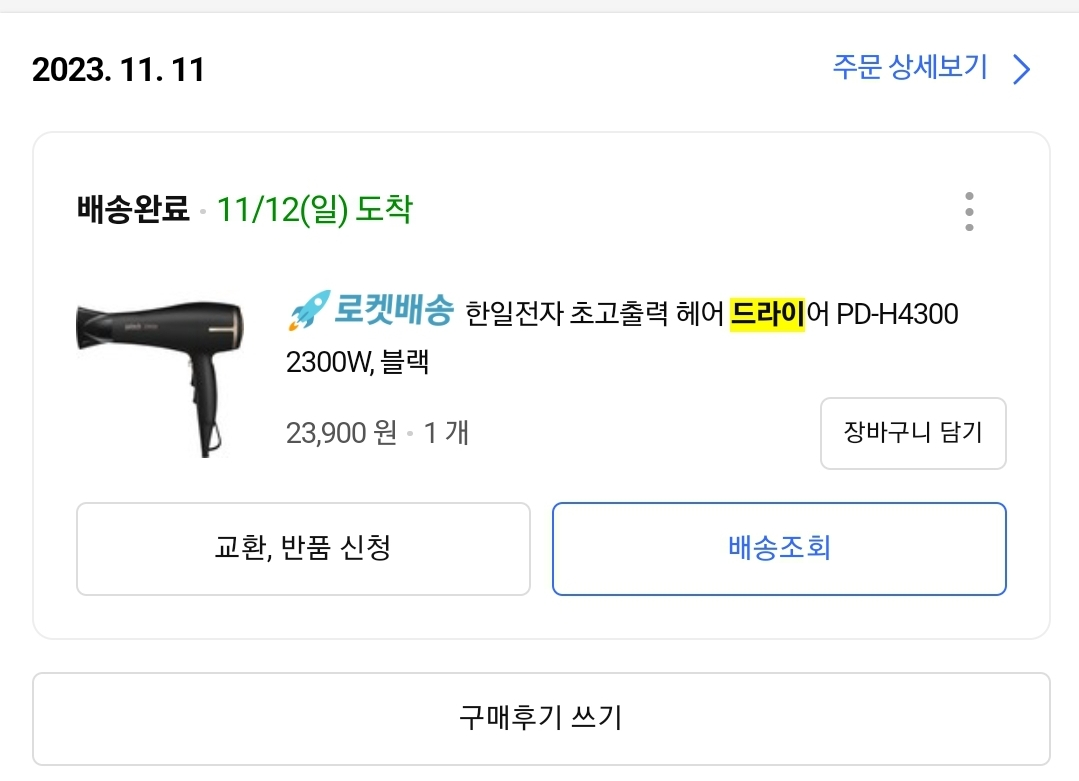Click the 구매후기 쓰기 review button

(x=541, y=718)
